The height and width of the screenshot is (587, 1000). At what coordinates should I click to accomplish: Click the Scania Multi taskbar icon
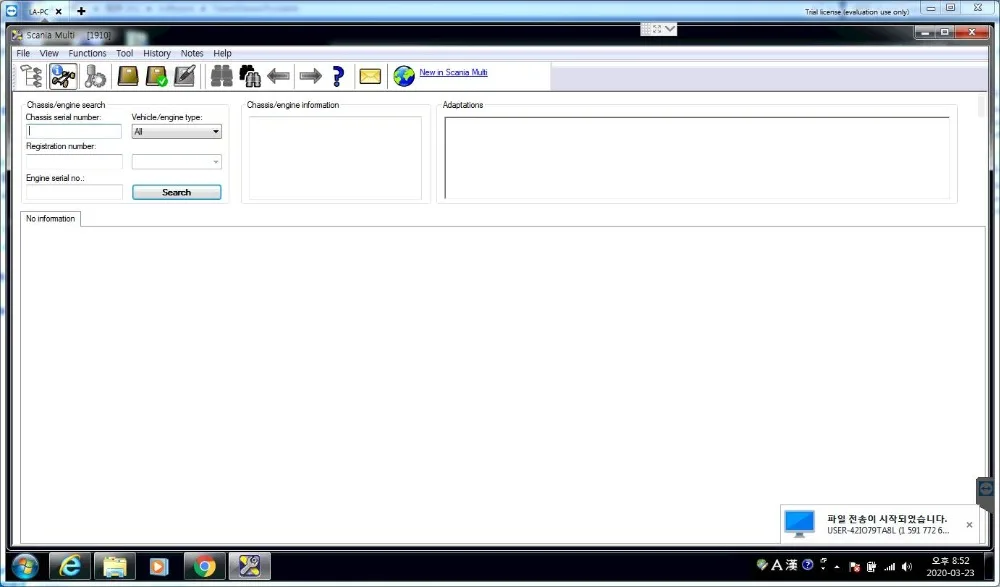pyautogui.click(x=249, y=566)
